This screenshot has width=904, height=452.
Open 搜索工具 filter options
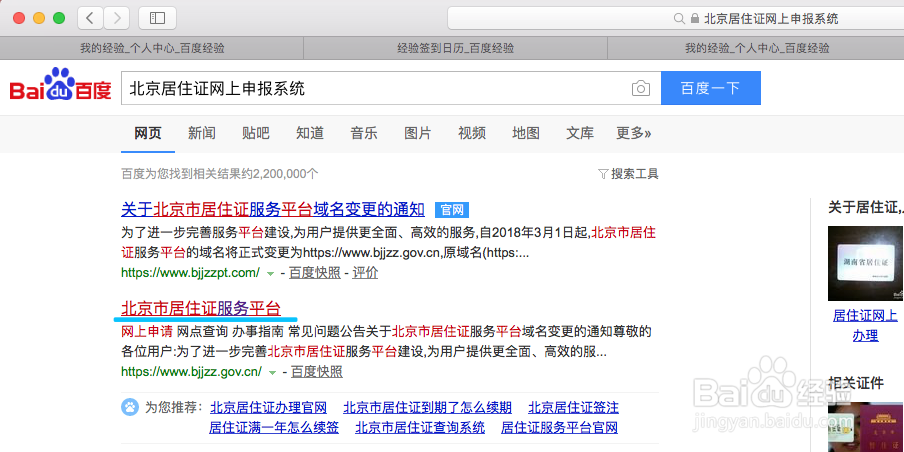point(628,174)
